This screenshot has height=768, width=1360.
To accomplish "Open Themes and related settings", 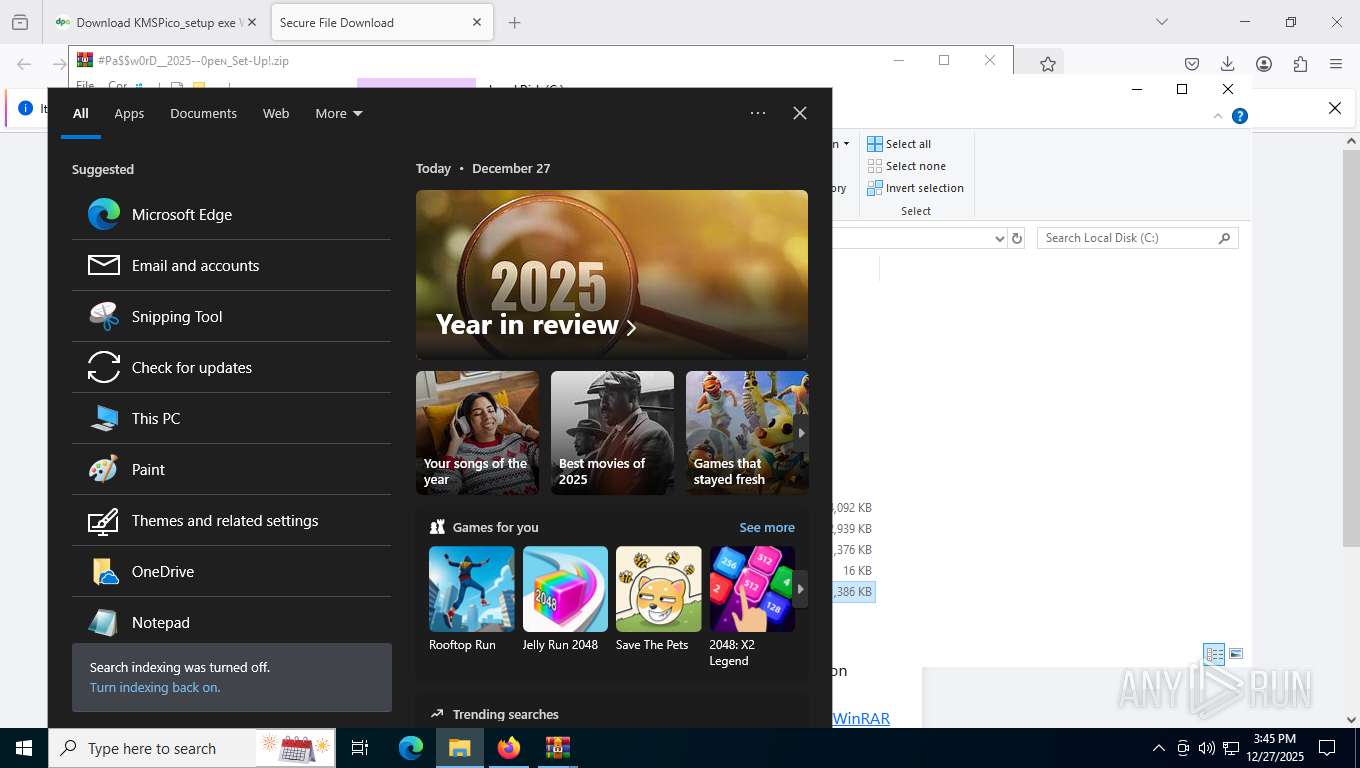I will [x=231, y=520].
